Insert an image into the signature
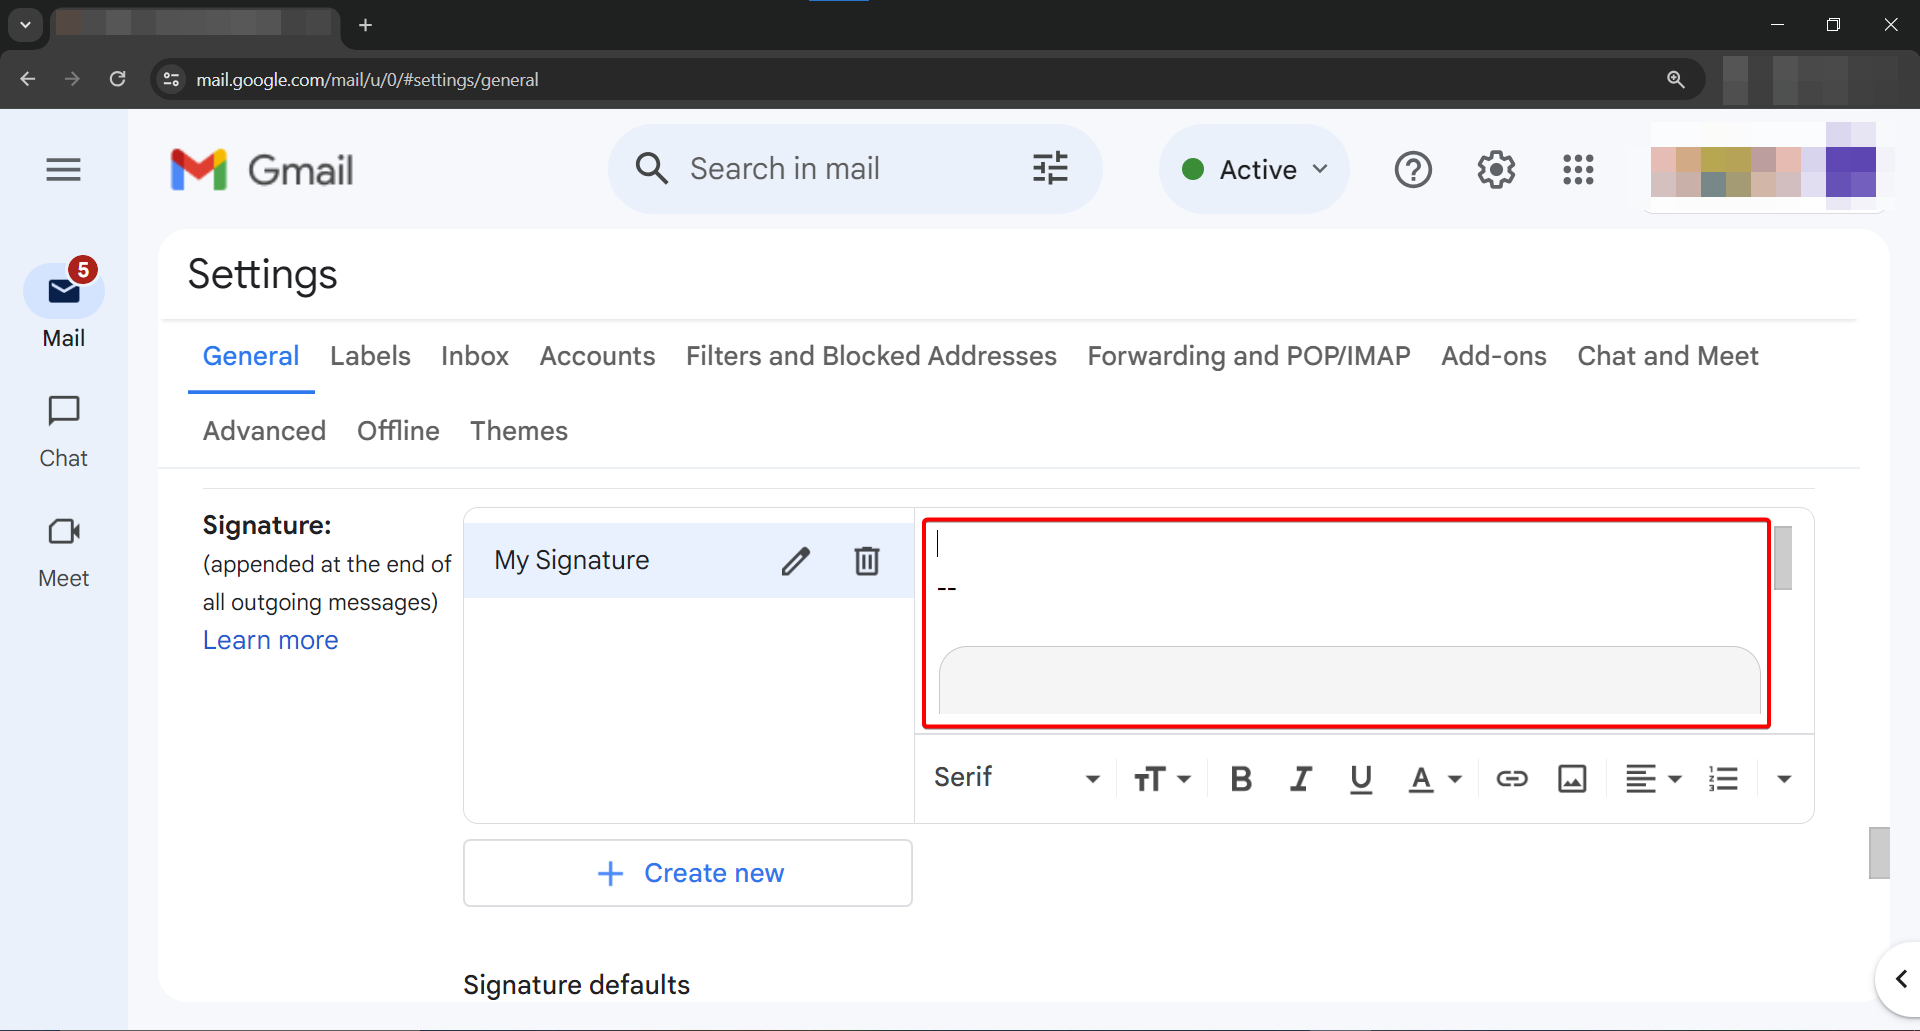This screenshot has width=1920, height=1031. pyautogui.click(x=1572, y=778)
